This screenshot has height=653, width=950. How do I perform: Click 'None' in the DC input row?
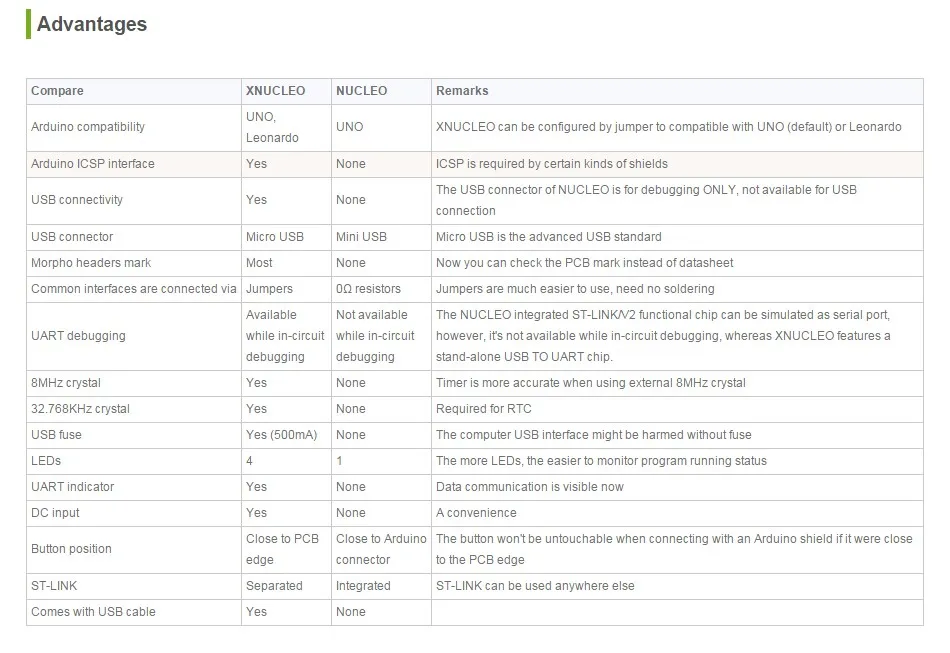click(351, 514)
